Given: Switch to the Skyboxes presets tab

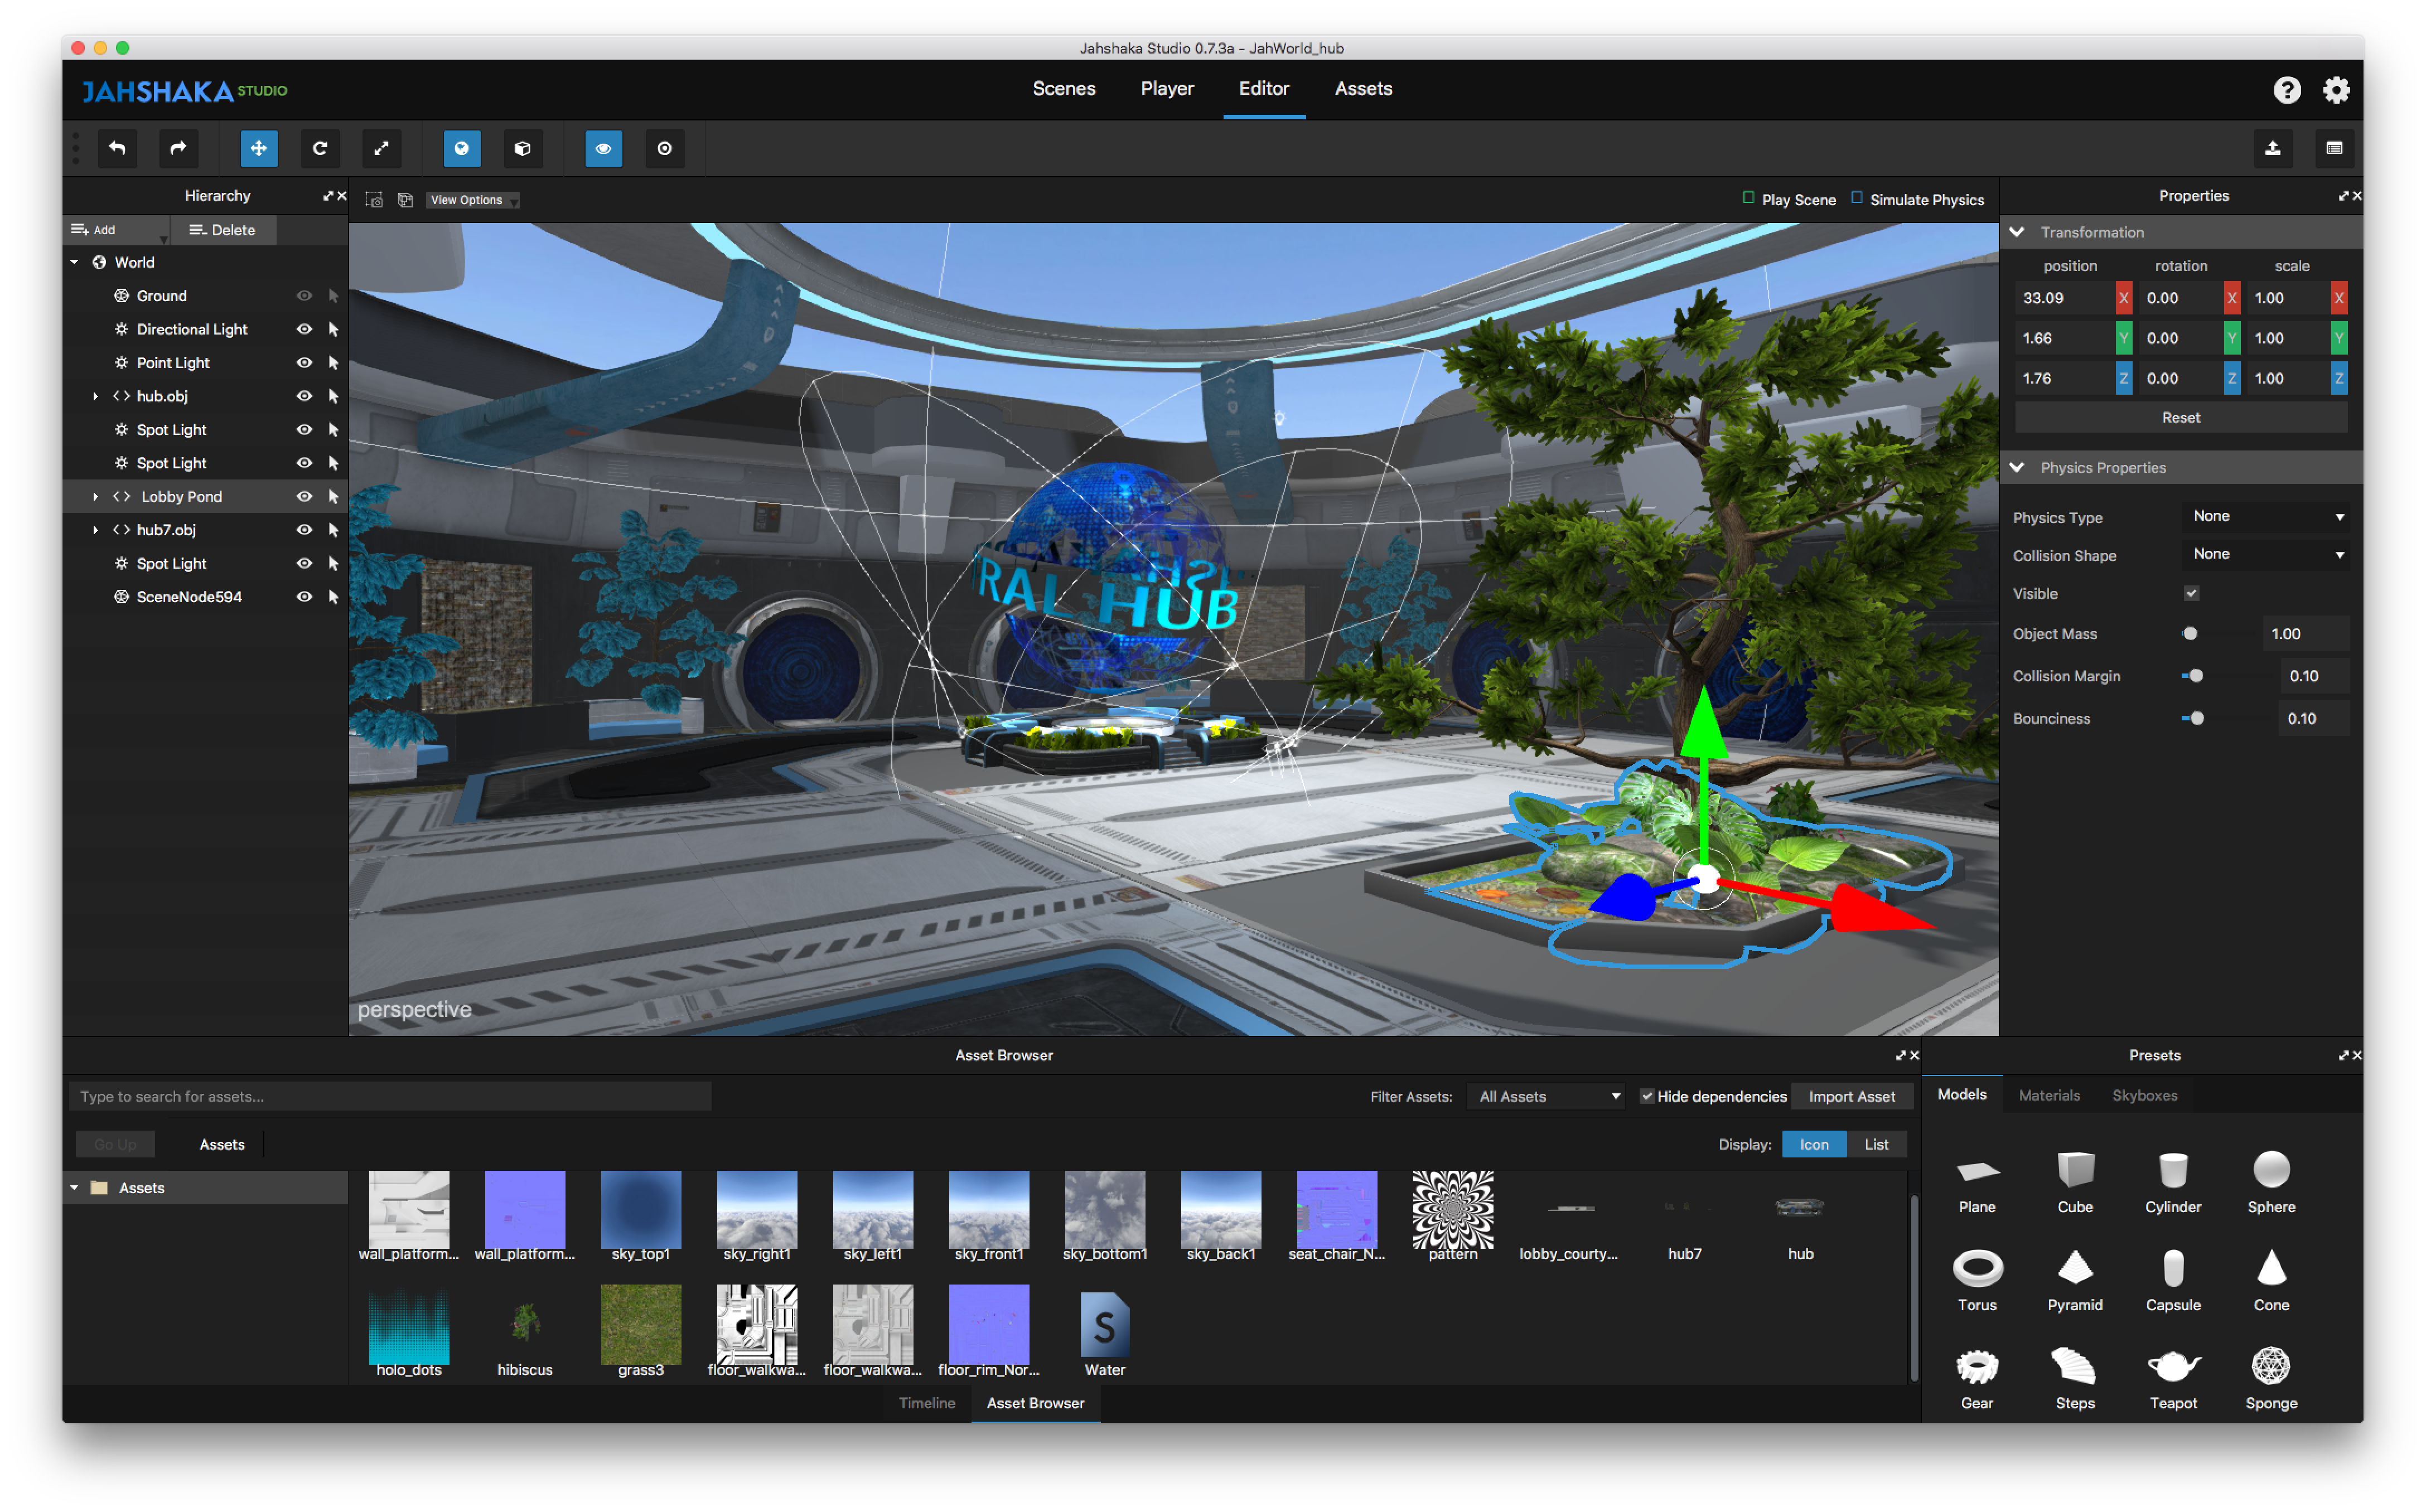Looking at the screenshot, I should 2144,1095.
